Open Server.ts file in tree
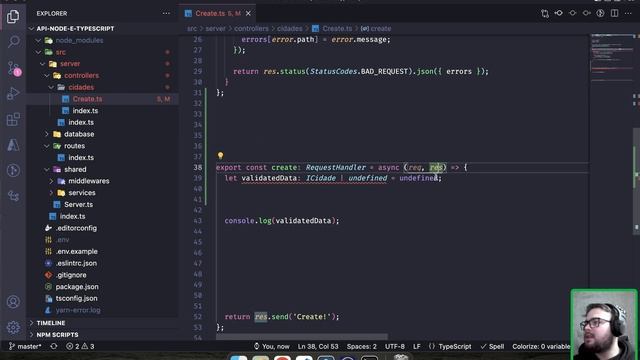The height and width of the screenshot is (360, 640). (78, 204)
